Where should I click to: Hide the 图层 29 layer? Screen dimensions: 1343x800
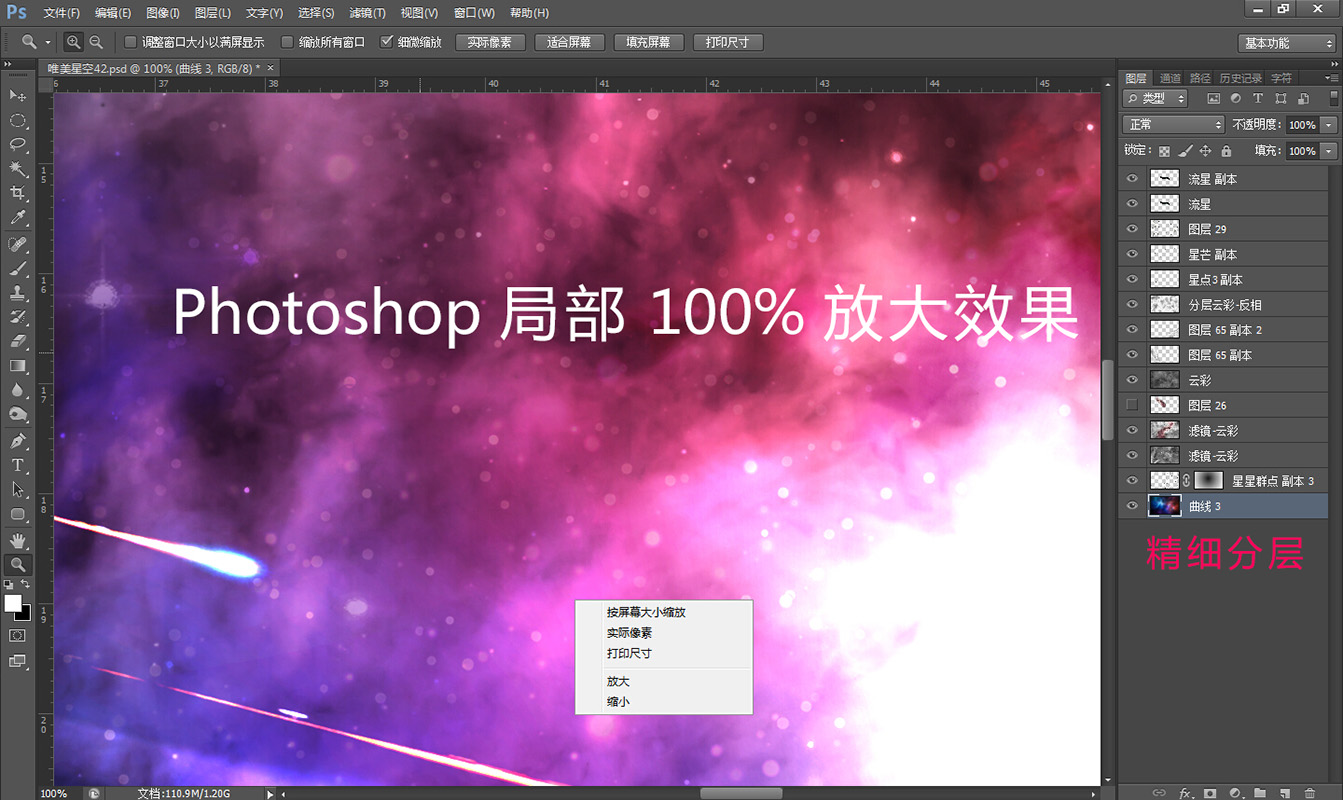point(1132,229)
